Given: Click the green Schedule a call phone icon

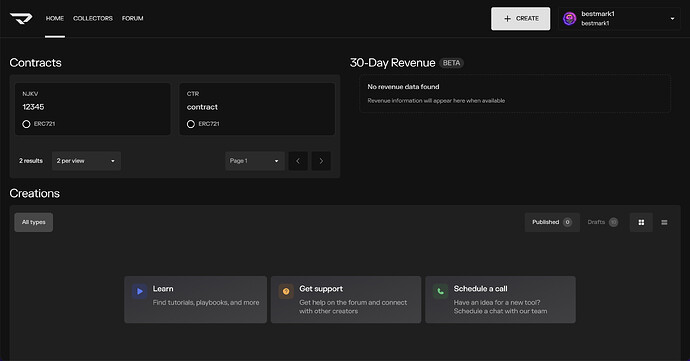Looking at the screenshot, I should point(440,291).
